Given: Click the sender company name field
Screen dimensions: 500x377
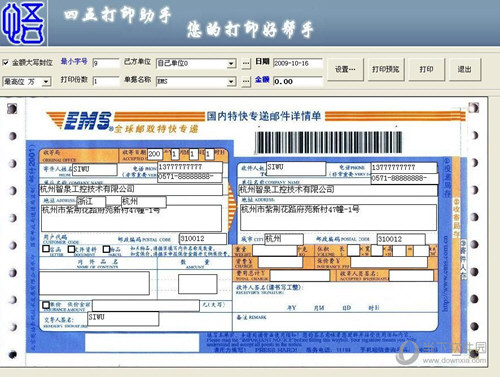Looking at the screenshot, I should (131, 190).
